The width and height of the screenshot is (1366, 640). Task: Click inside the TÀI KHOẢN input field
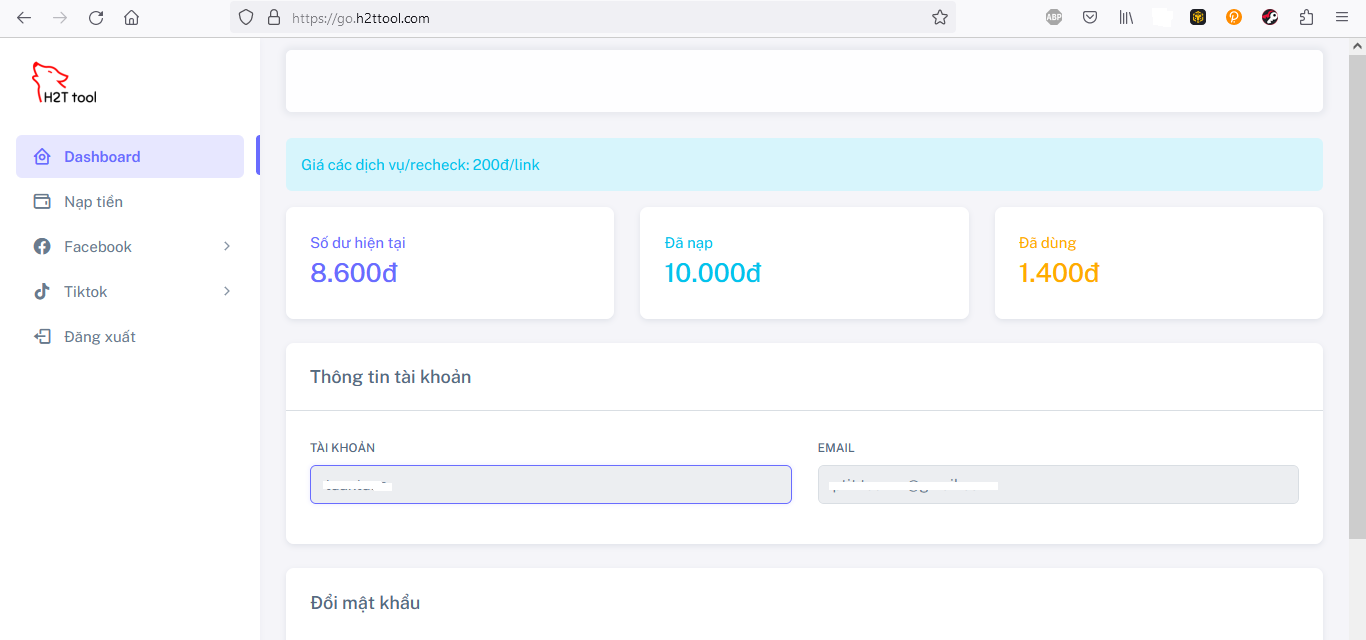pos(550,484)
